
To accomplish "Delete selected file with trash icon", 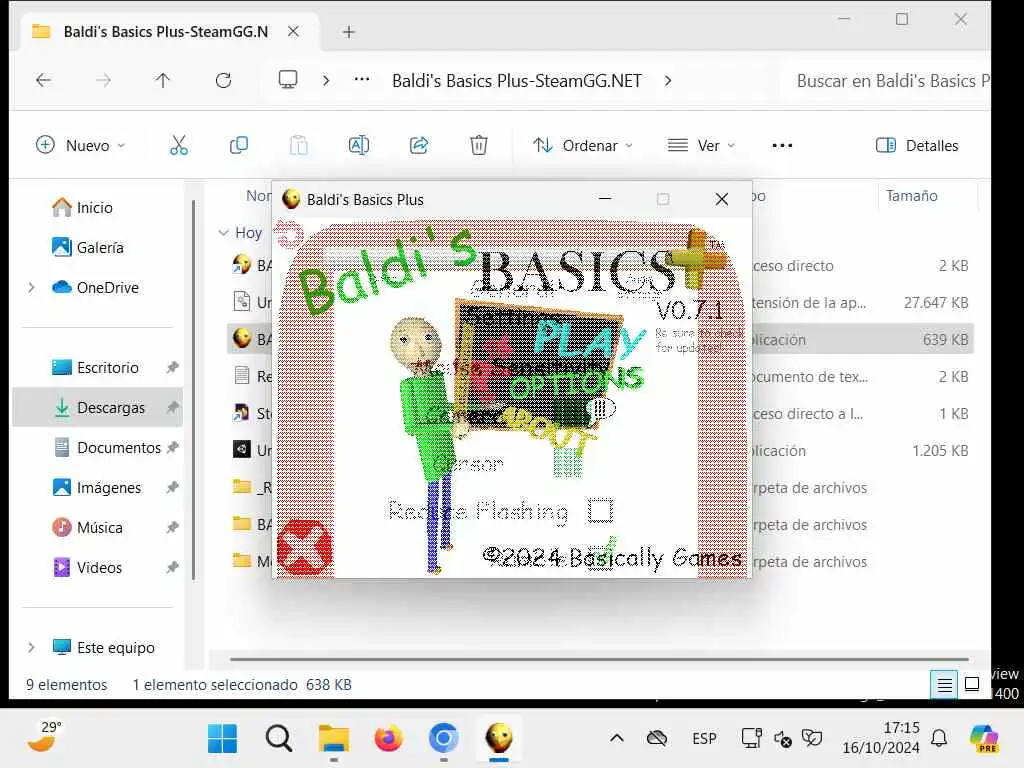I will (x=479, y=145).
